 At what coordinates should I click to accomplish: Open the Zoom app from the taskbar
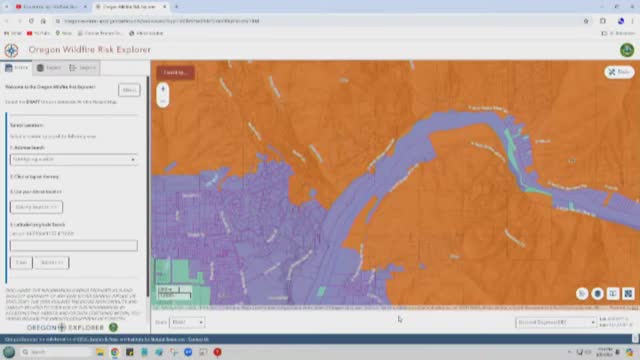[x=188, y=352]
